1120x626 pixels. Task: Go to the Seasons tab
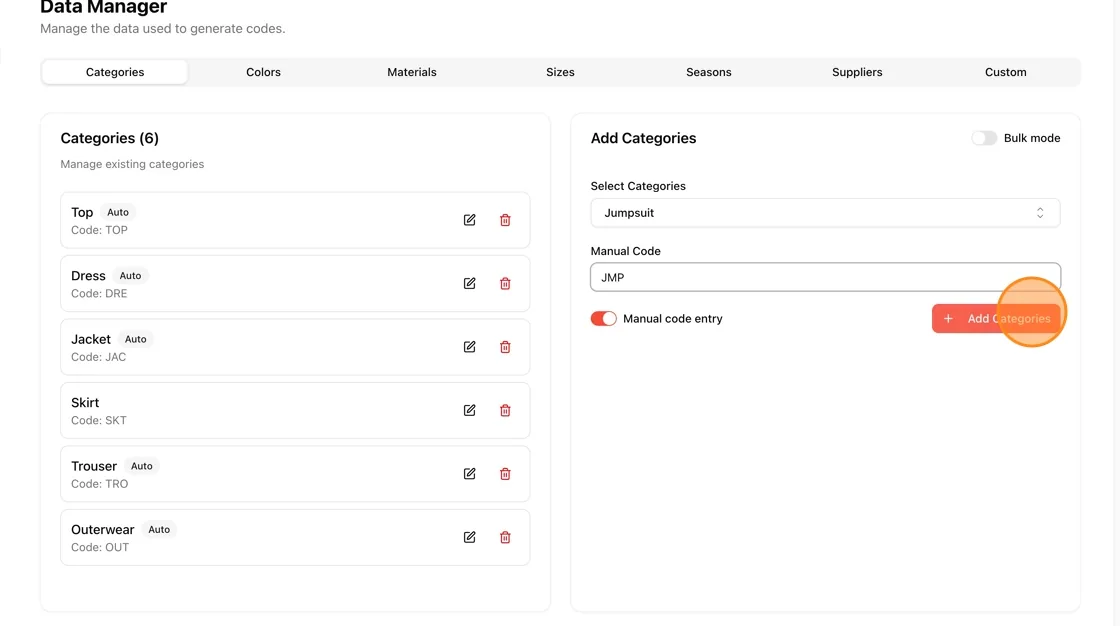709,72
